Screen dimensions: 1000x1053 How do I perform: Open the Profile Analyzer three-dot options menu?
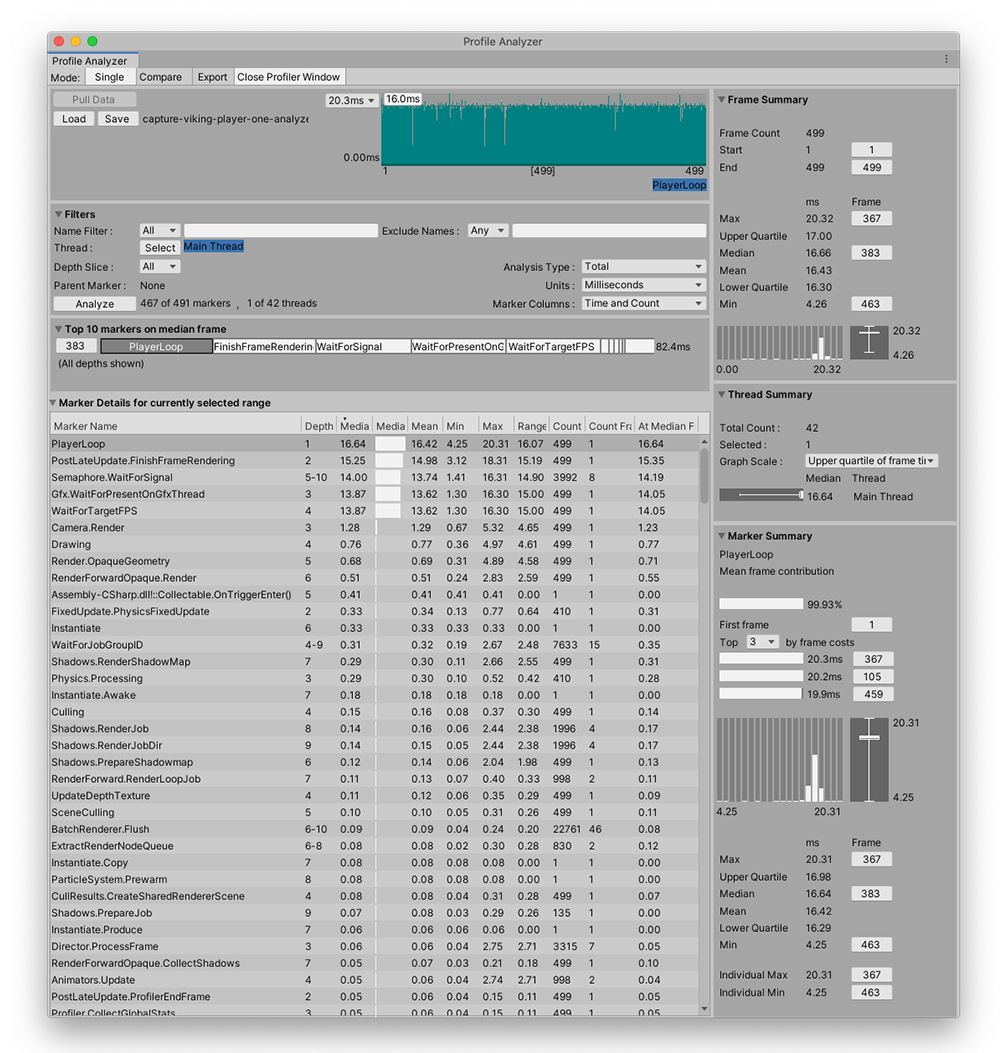tap(946, 60)
